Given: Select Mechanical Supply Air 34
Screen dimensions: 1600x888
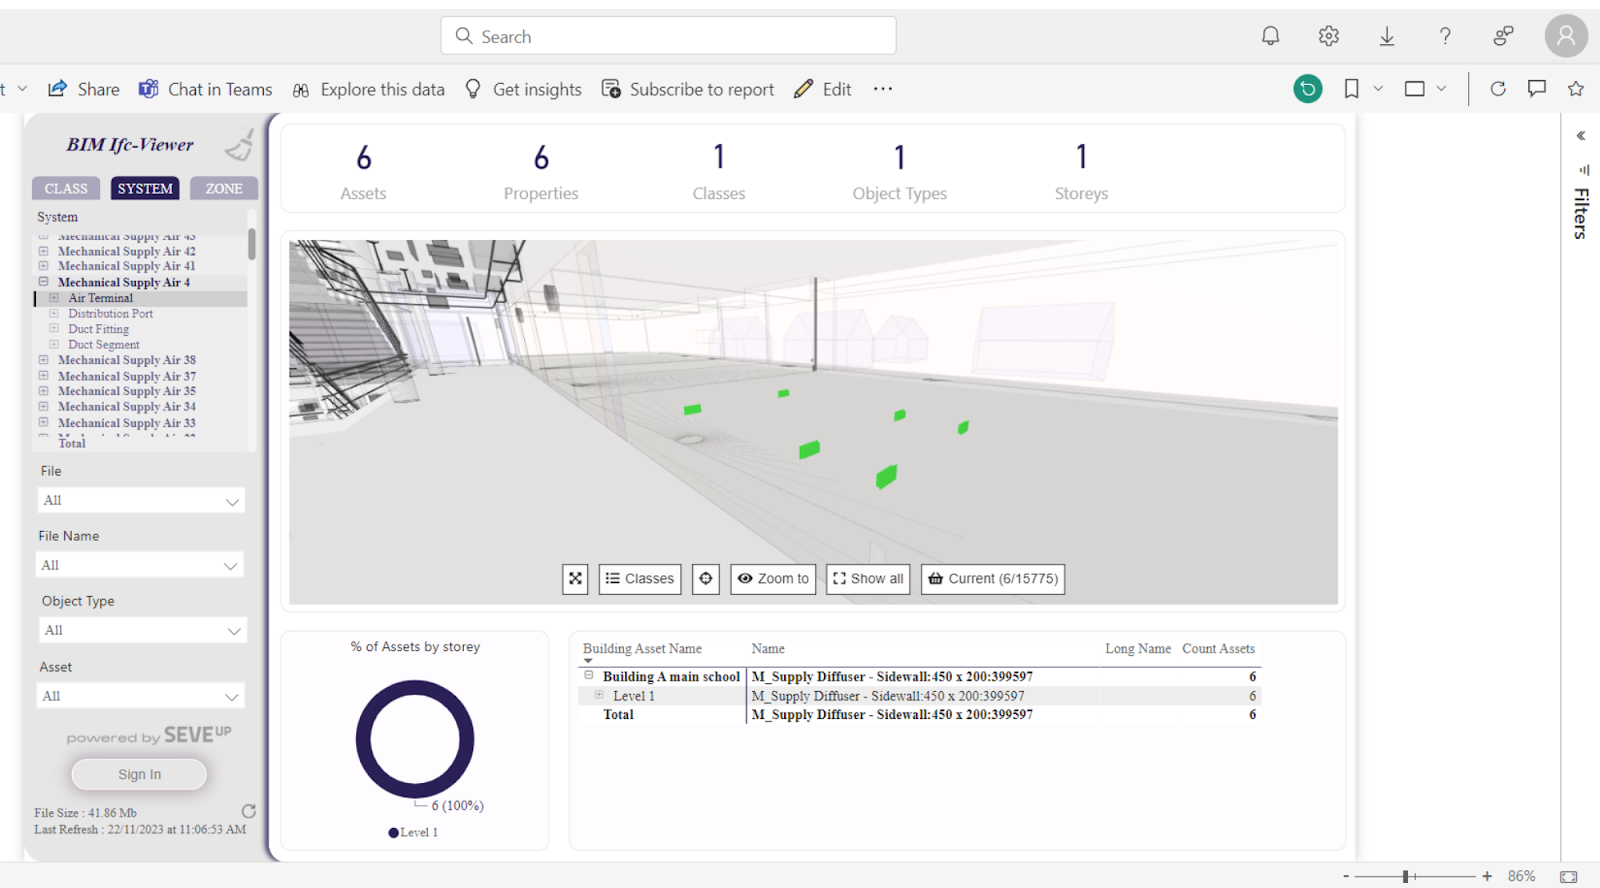Looking at the screenshot, I should tap(127, 407).
